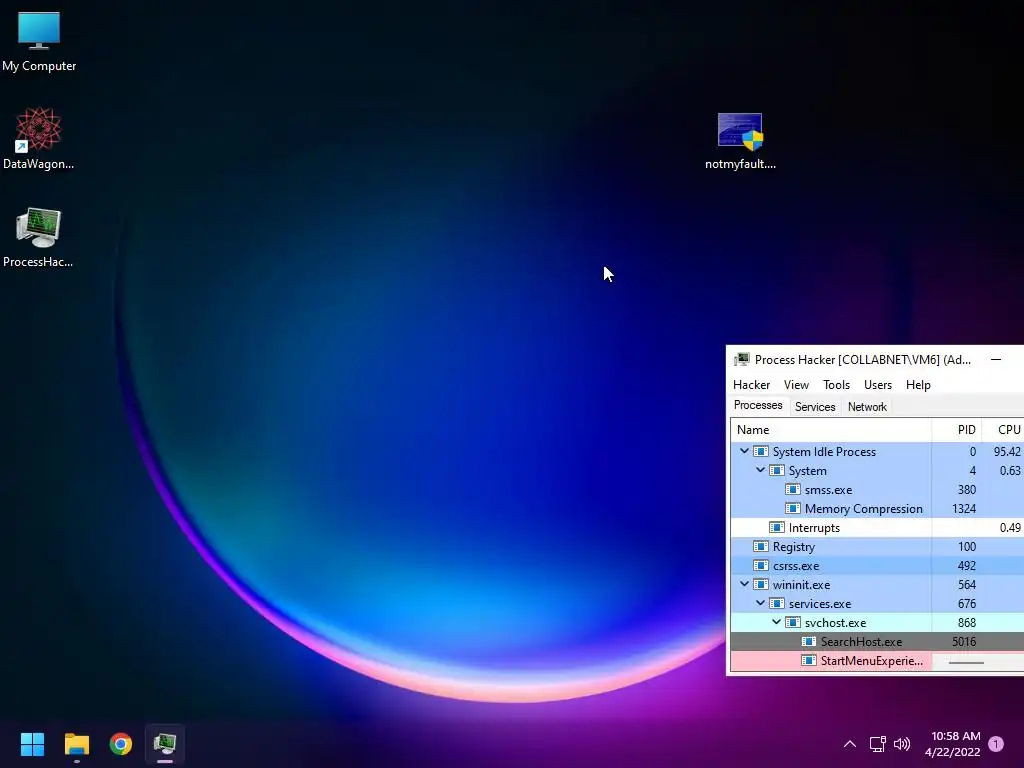The height and width of the screenshot is (768, 1024).
Task: Click the Process Hacker taskbar button
Action: coord(165,744)
